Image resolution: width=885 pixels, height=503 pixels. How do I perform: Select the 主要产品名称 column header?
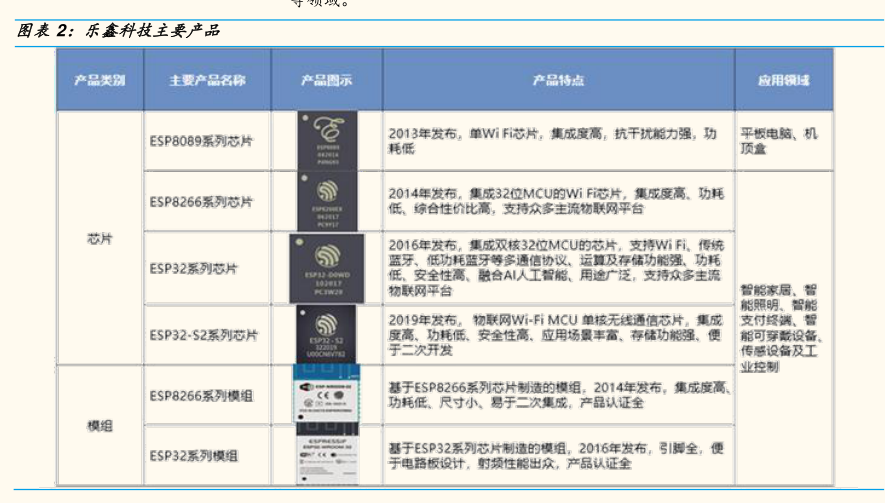207,80
